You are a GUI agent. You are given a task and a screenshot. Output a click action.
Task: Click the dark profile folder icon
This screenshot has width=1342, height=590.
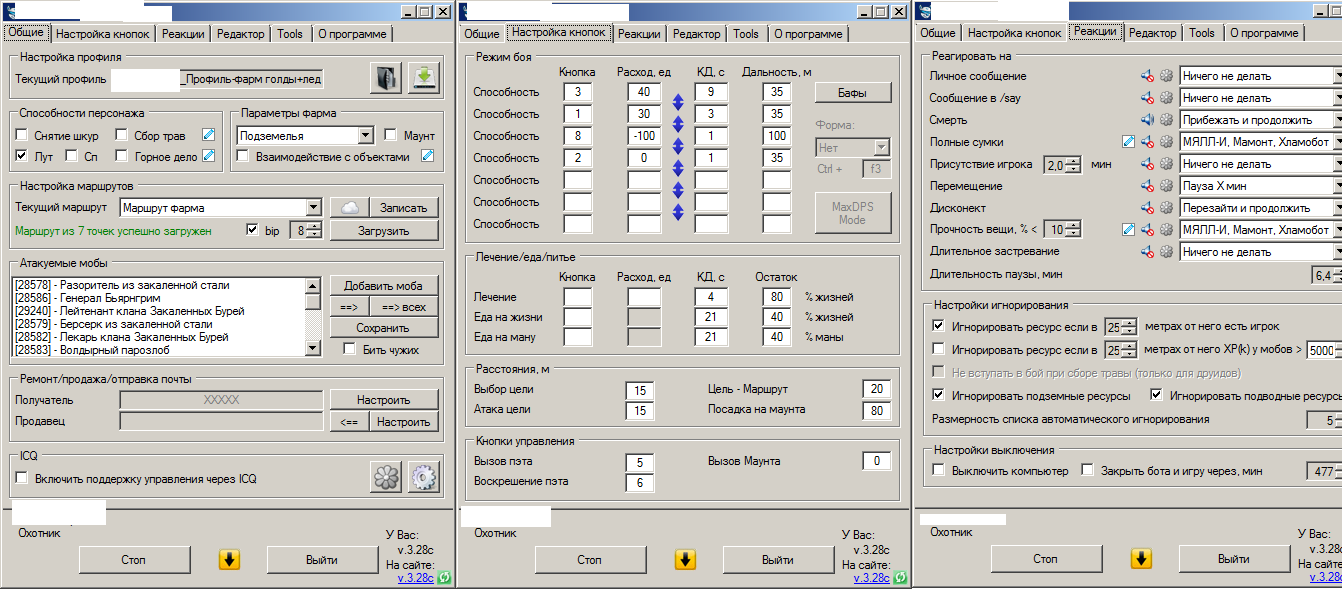(385, 78)
